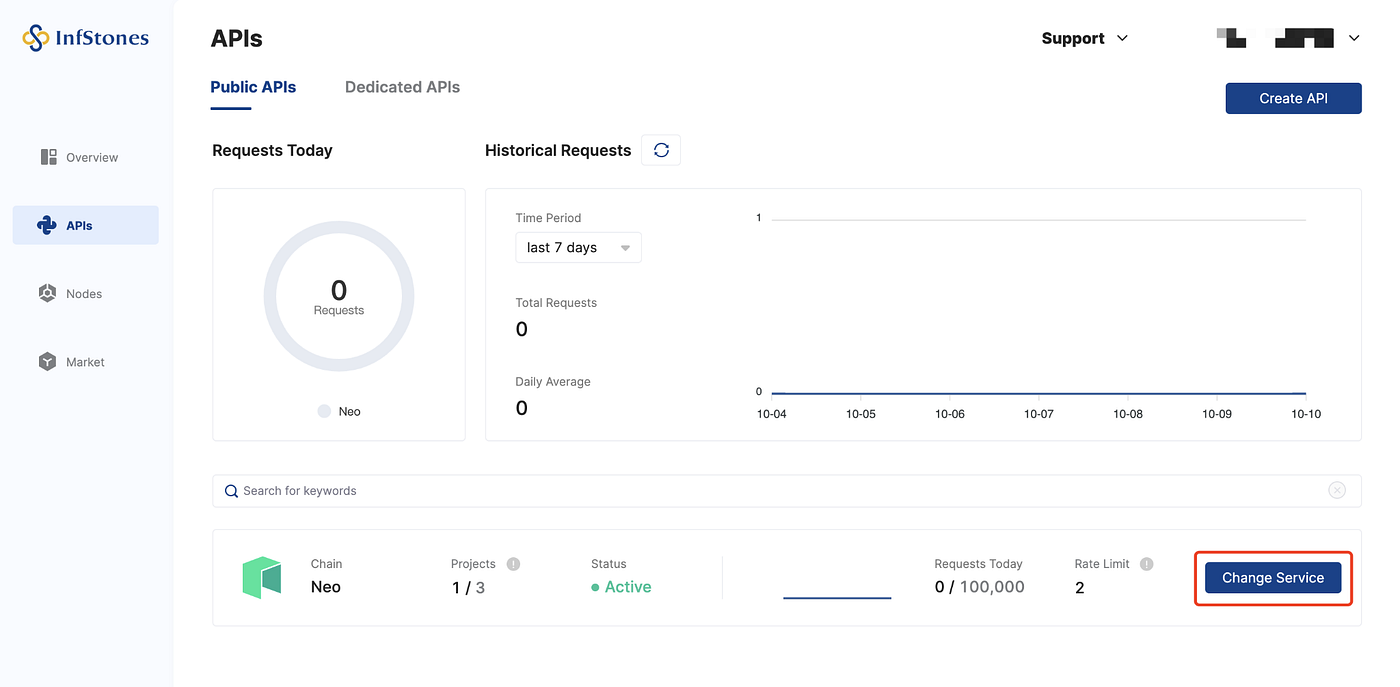Open Overview in the sidebar
This screenshot has height=687, width=1400.
click(x=85, y=157)
